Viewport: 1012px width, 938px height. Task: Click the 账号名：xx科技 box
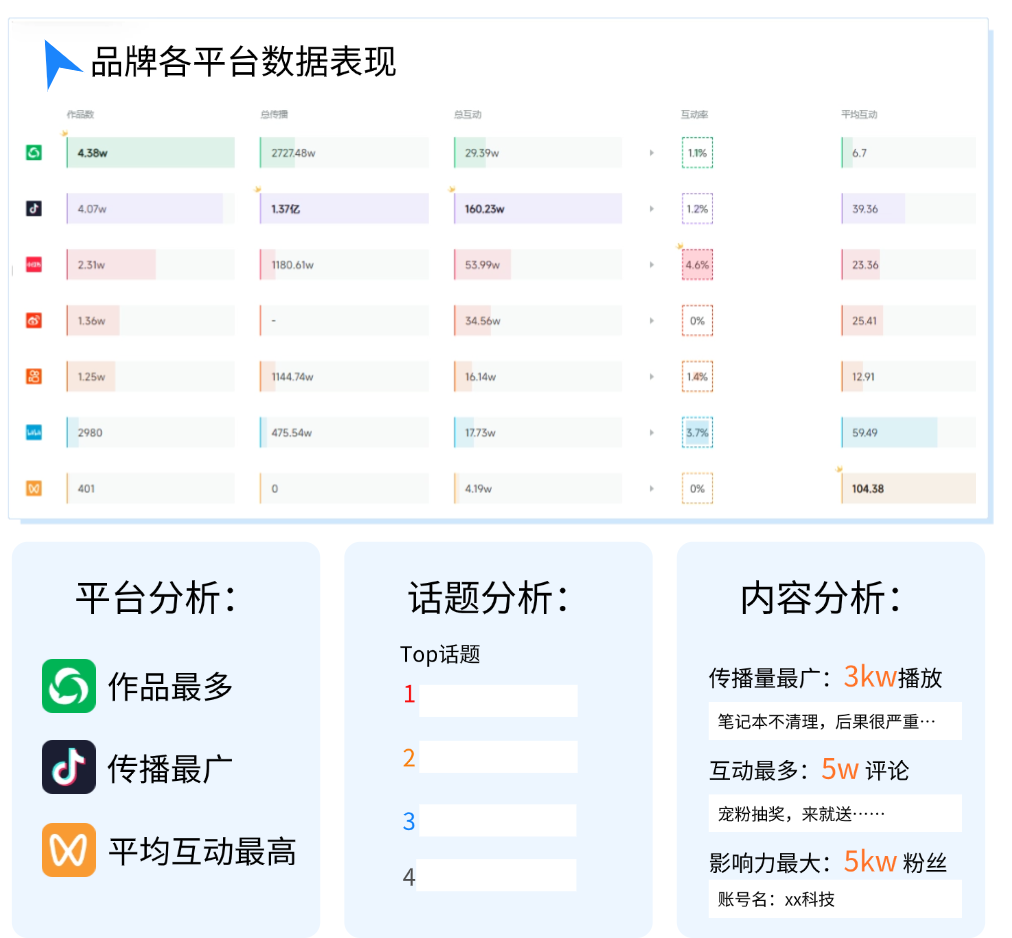click(x=835, y=899)
